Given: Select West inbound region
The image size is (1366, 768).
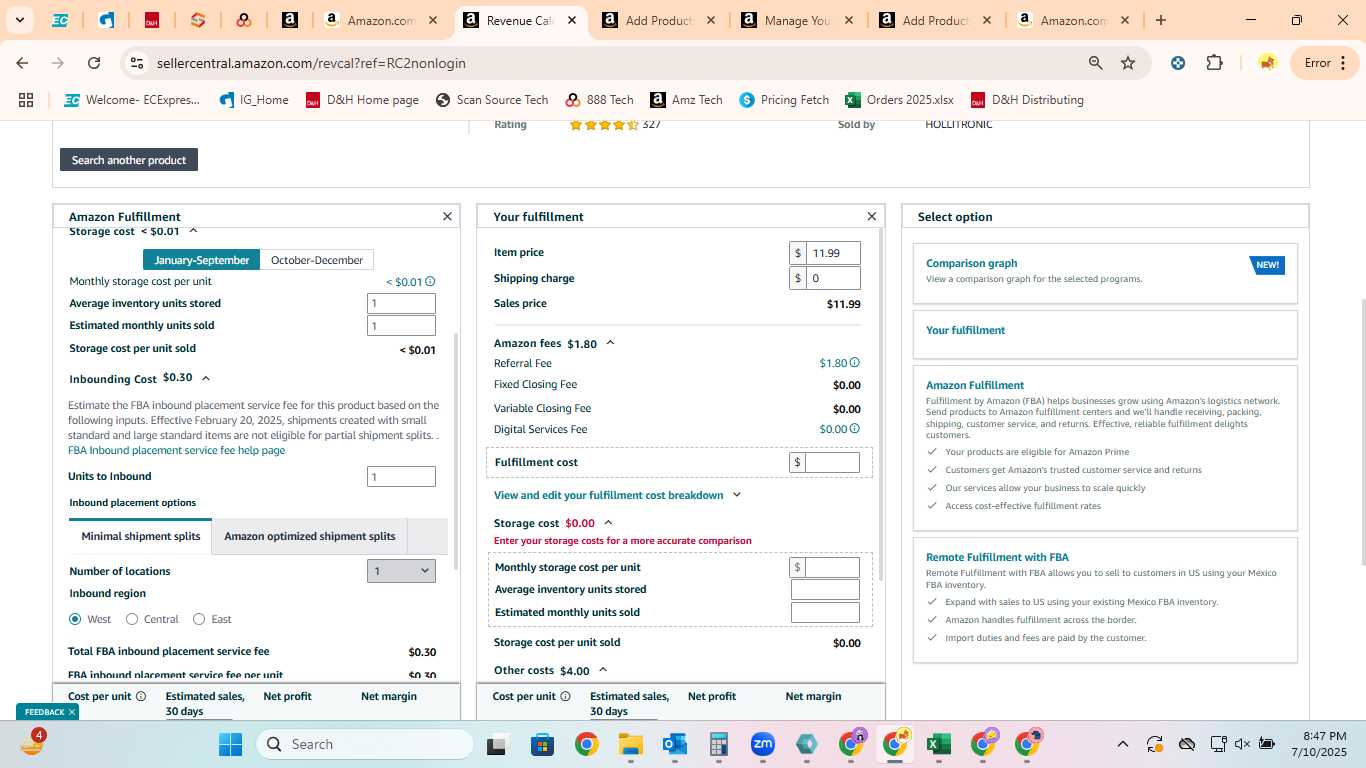Looking at the screenshot, I should (x=75, y=619).
